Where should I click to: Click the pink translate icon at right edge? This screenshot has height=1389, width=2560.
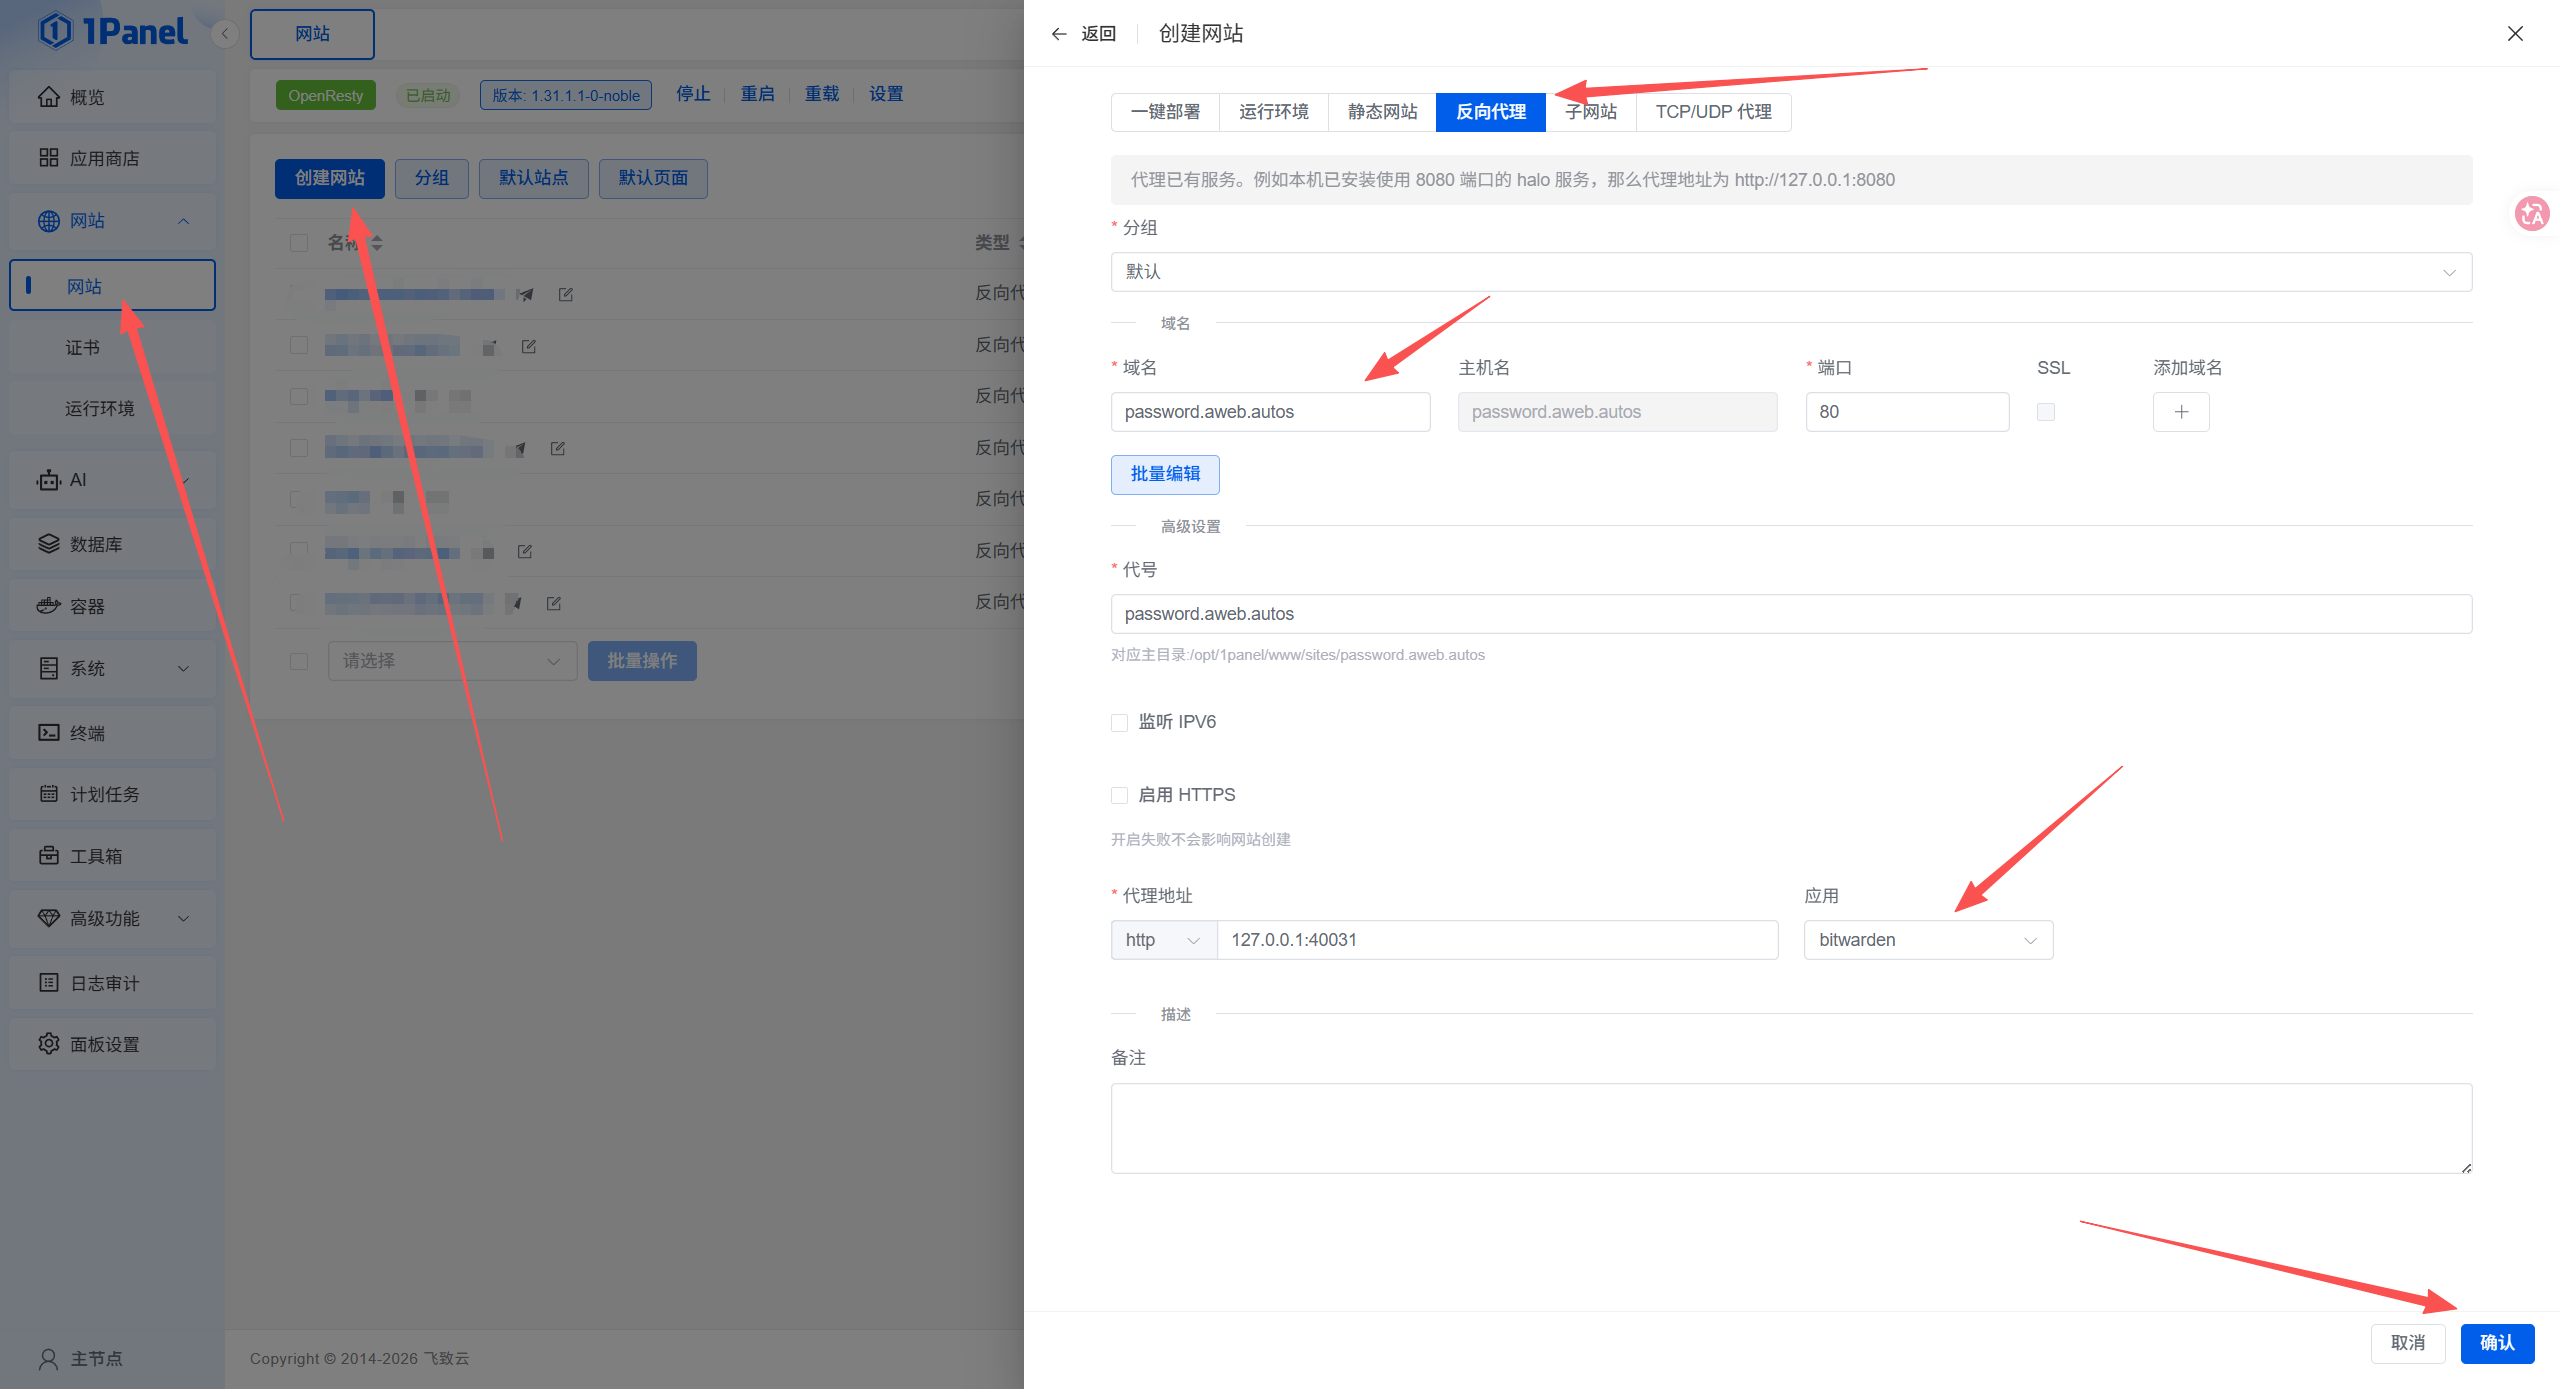[x=2532, y=213]
